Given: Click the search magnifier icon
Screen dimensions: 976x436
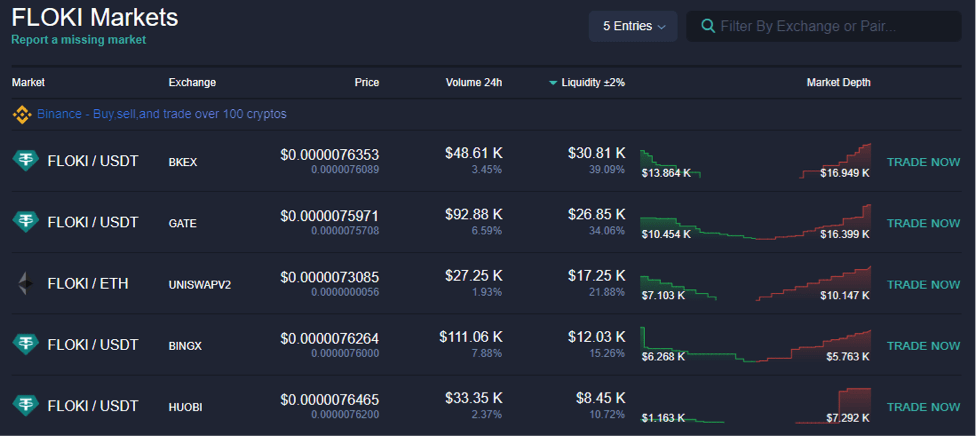Looking at the screenshot, I should click(x=708, y=26).
